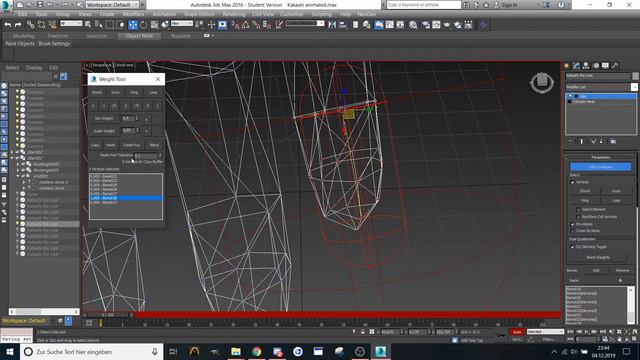
Task: Open the selection filter dropdown in toolbar
Action: tap(71, 24)
